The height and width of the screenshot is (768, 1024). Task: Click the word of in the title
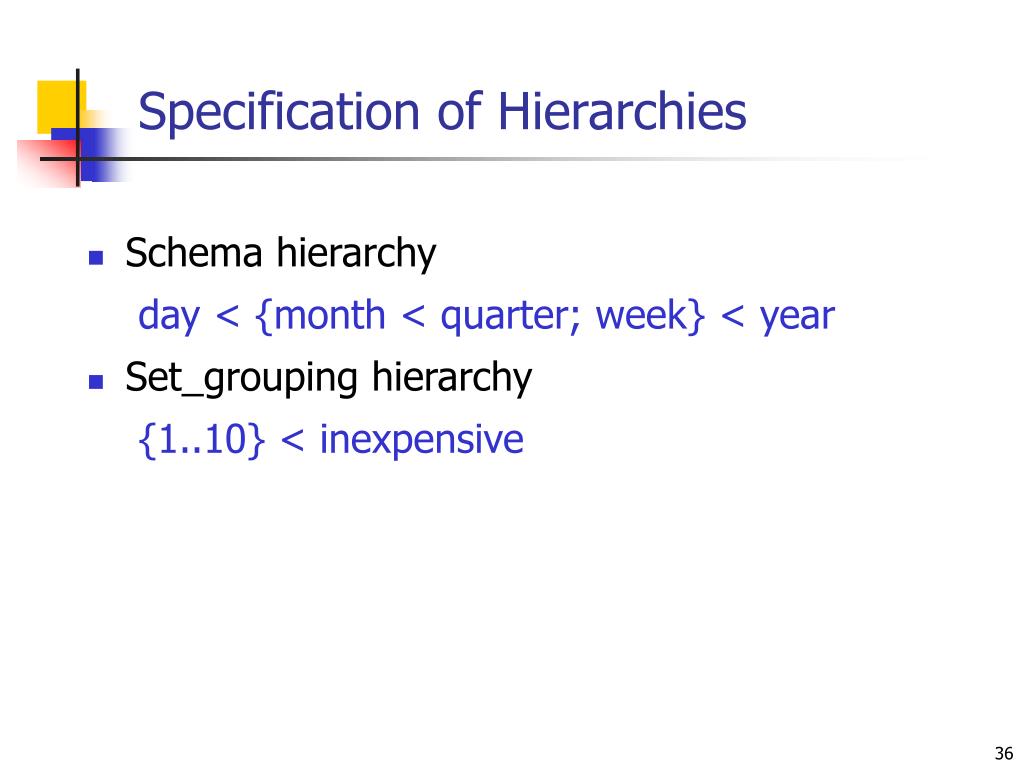tap(459, 110)
